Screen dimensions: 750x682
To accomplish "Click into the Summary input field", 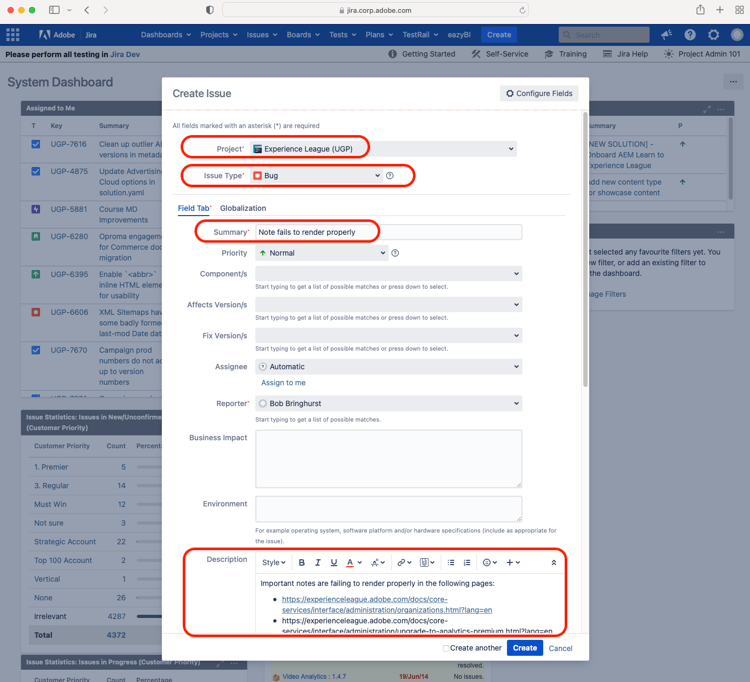I will (x=388, y=232).
